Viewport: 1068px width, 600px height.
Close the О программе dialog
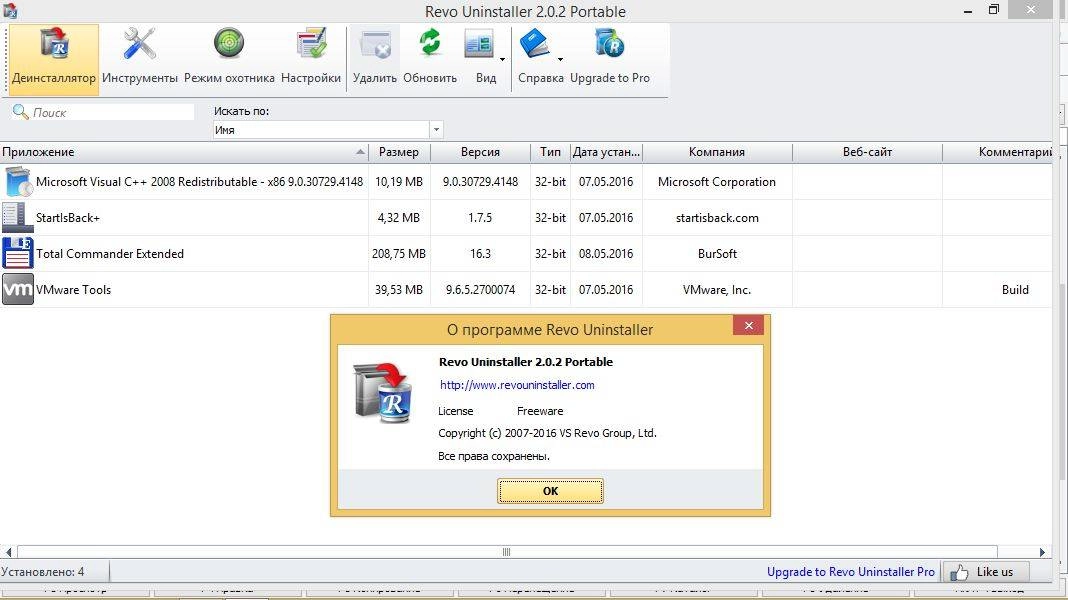pyautogui.click(x=749, y=326)
